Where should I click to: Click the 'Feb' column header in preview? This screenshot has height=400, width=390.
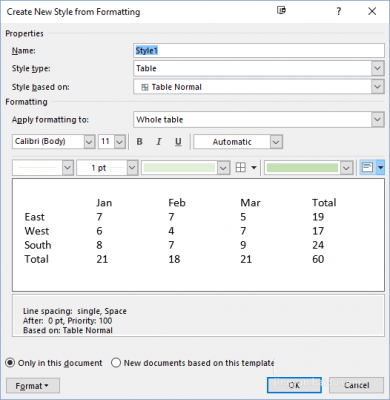(177, 203)
